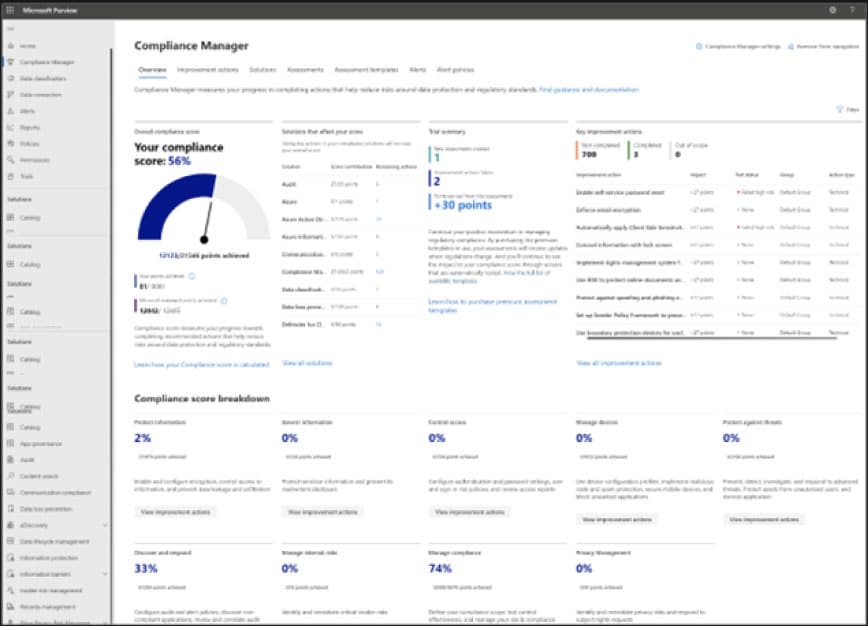Screen dimensions: 868x630
Task: Click the compliance score gauge chart
Action: click(204, 208)
